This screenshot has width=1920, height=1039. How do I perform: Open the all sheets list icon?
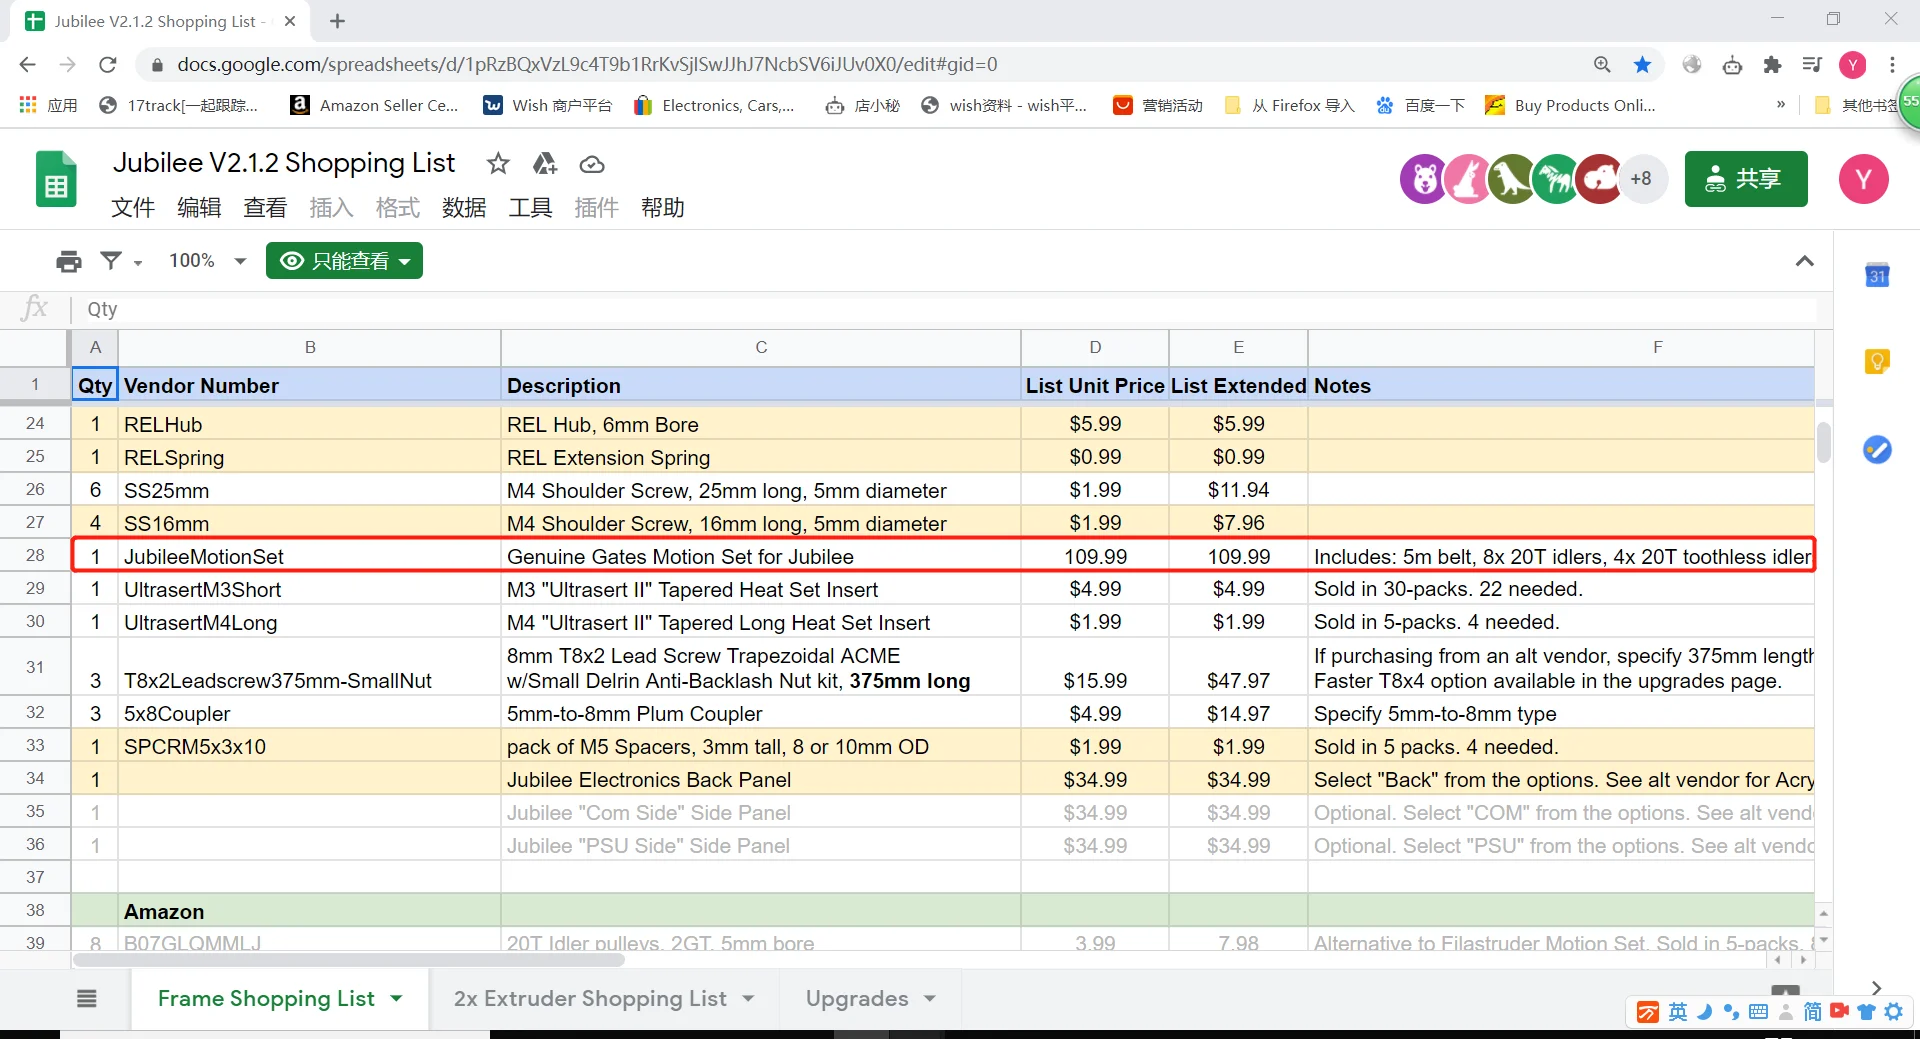[87, 998]
